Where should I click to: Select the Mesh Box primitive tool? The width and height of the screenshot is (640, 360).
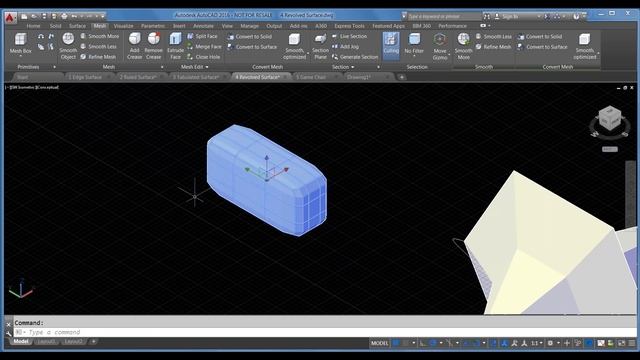pyautogui.click(x=20, y=44)
